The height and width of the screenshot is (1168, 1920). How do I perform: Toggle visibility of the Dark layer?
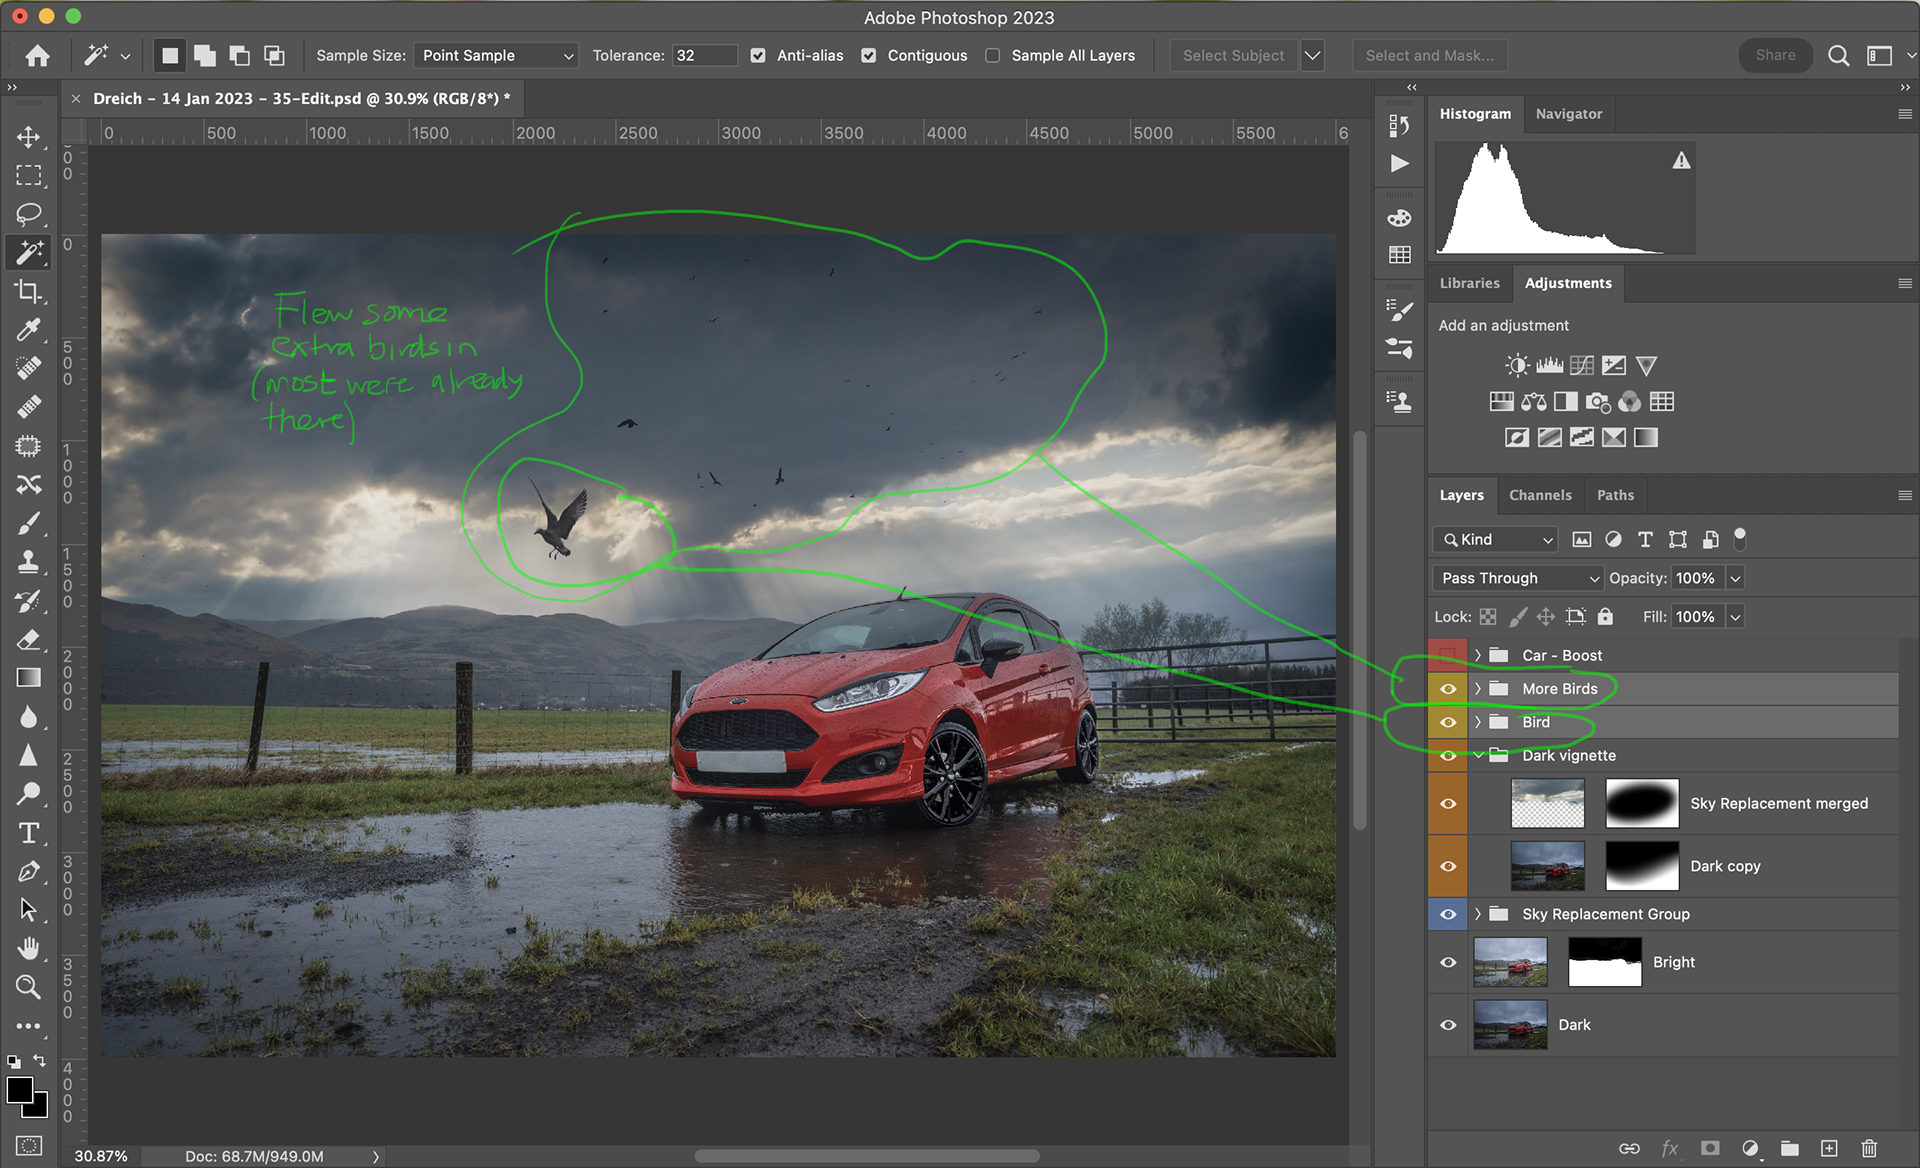click(x=1447, y=1025)
